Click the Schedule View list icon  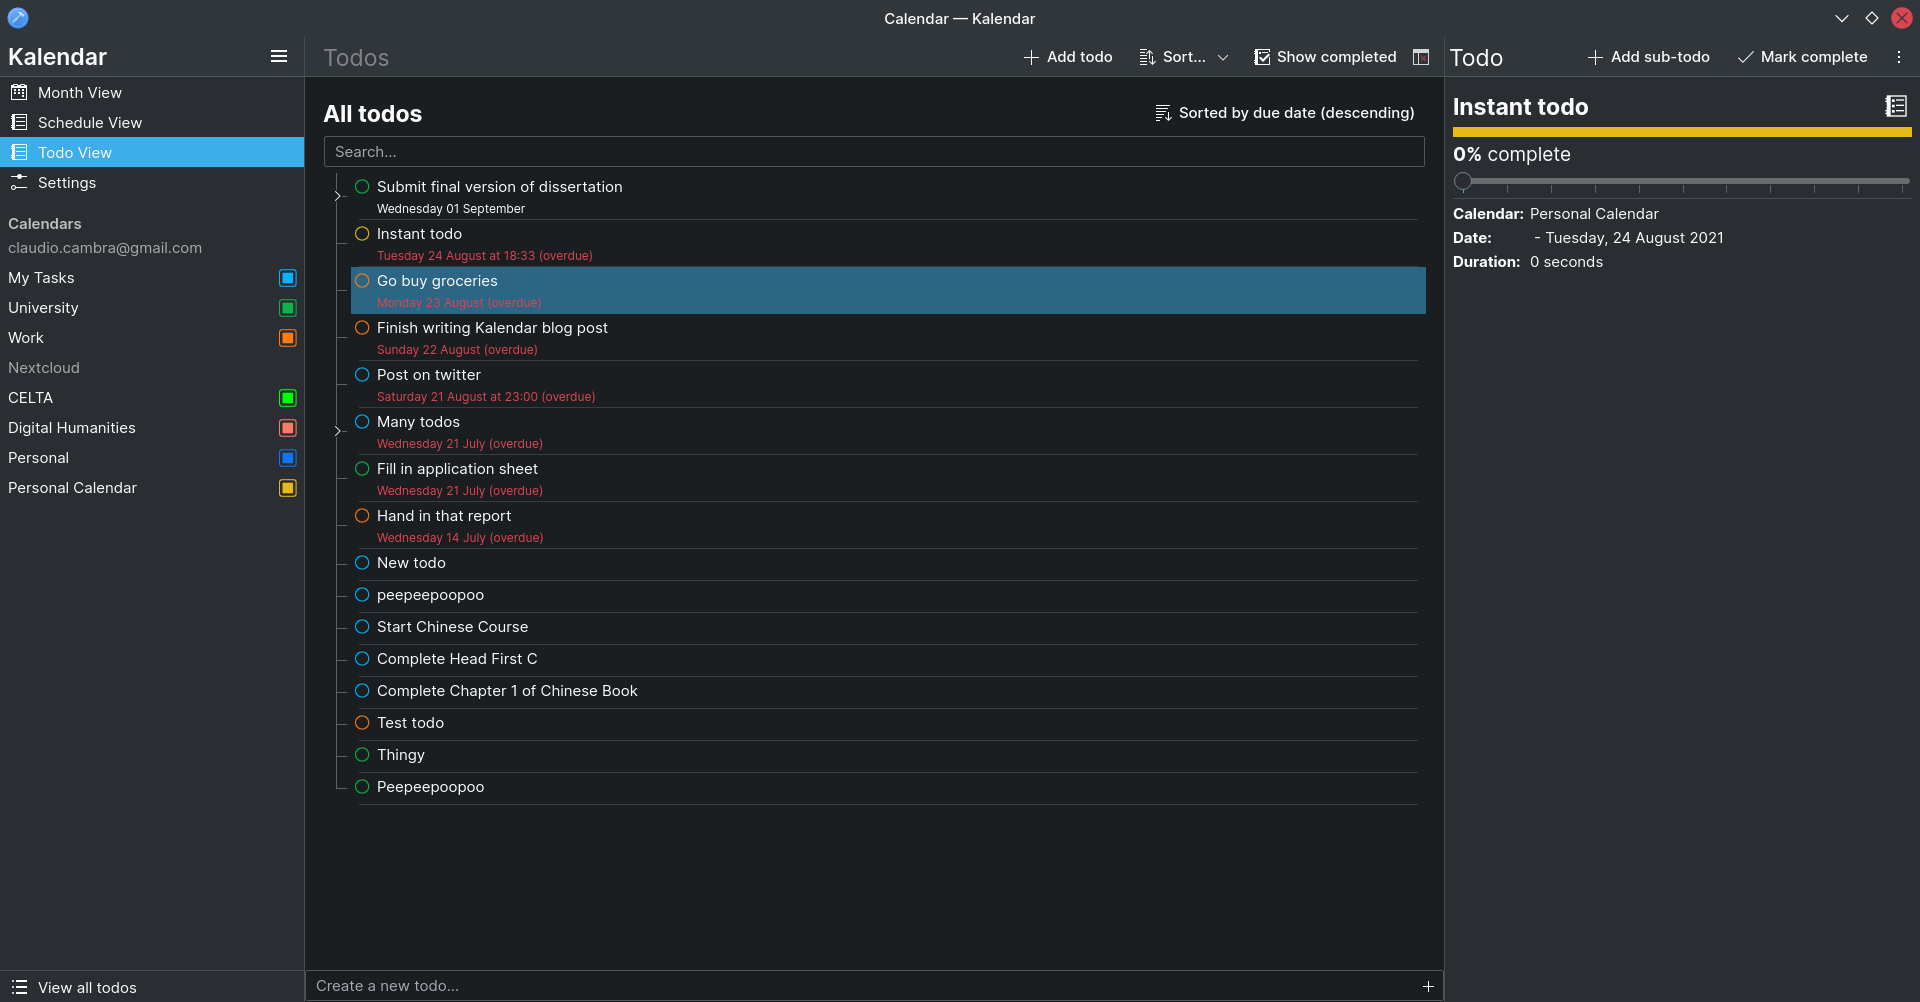tap(19, 122)
